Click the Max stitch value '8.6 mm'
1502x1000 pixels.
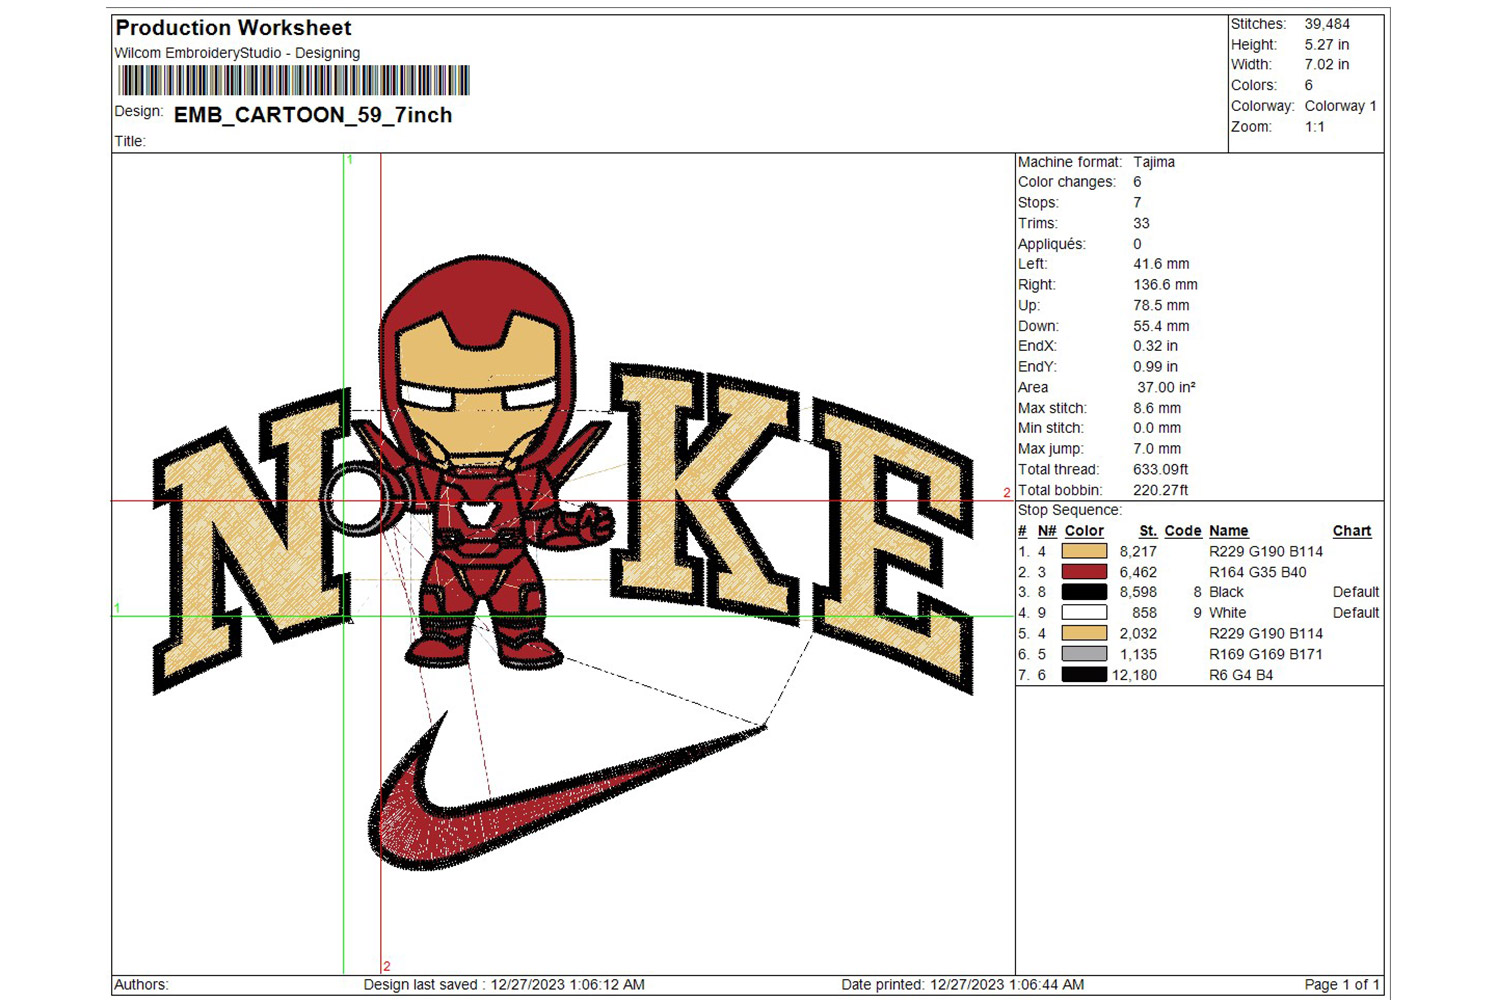1157,408
